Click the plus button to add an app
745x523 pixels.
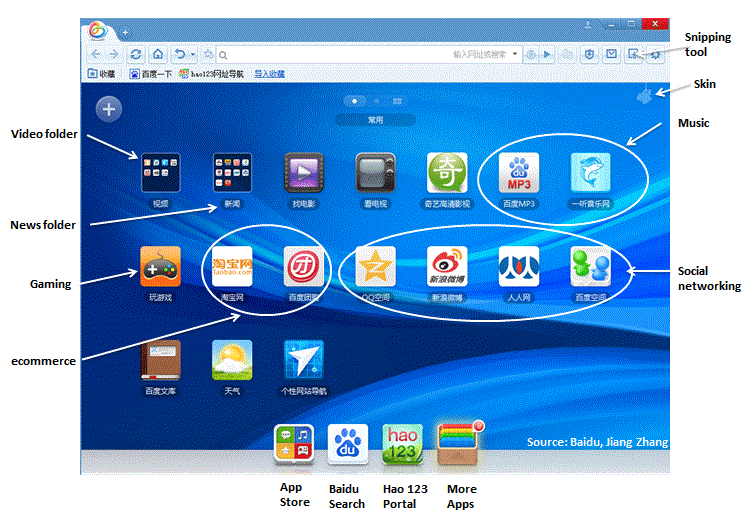[x=109, y=109]
